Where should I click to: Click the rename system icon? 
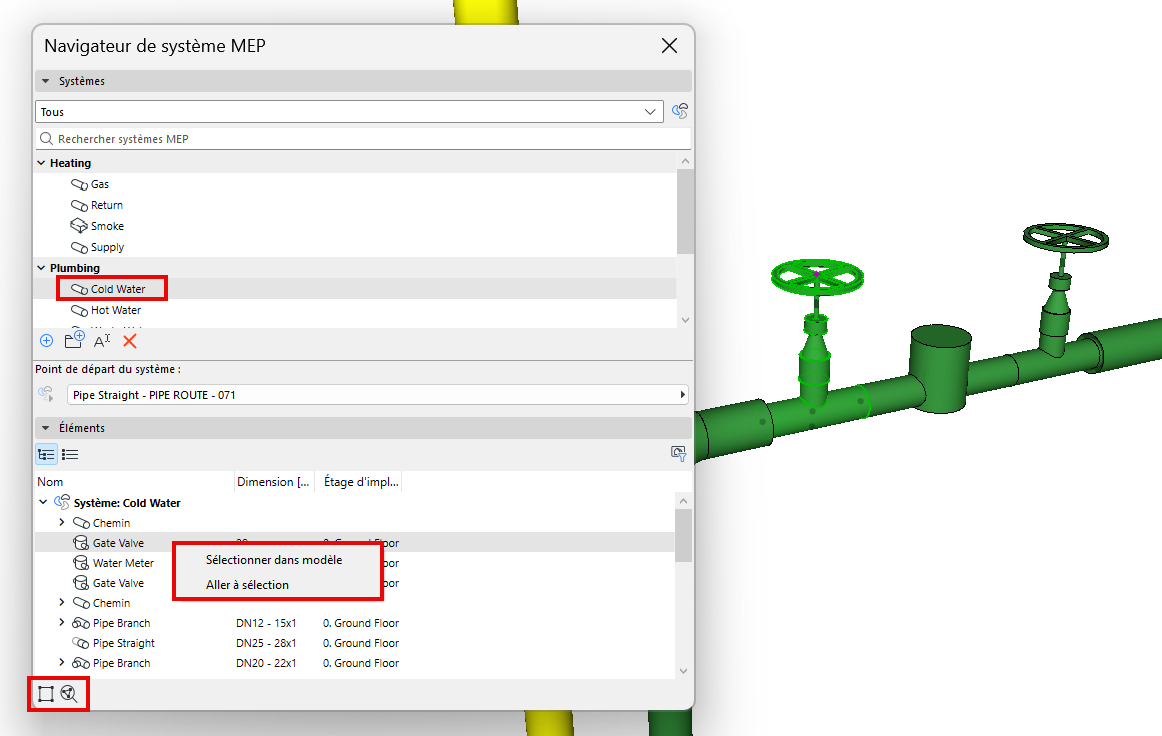102,341
